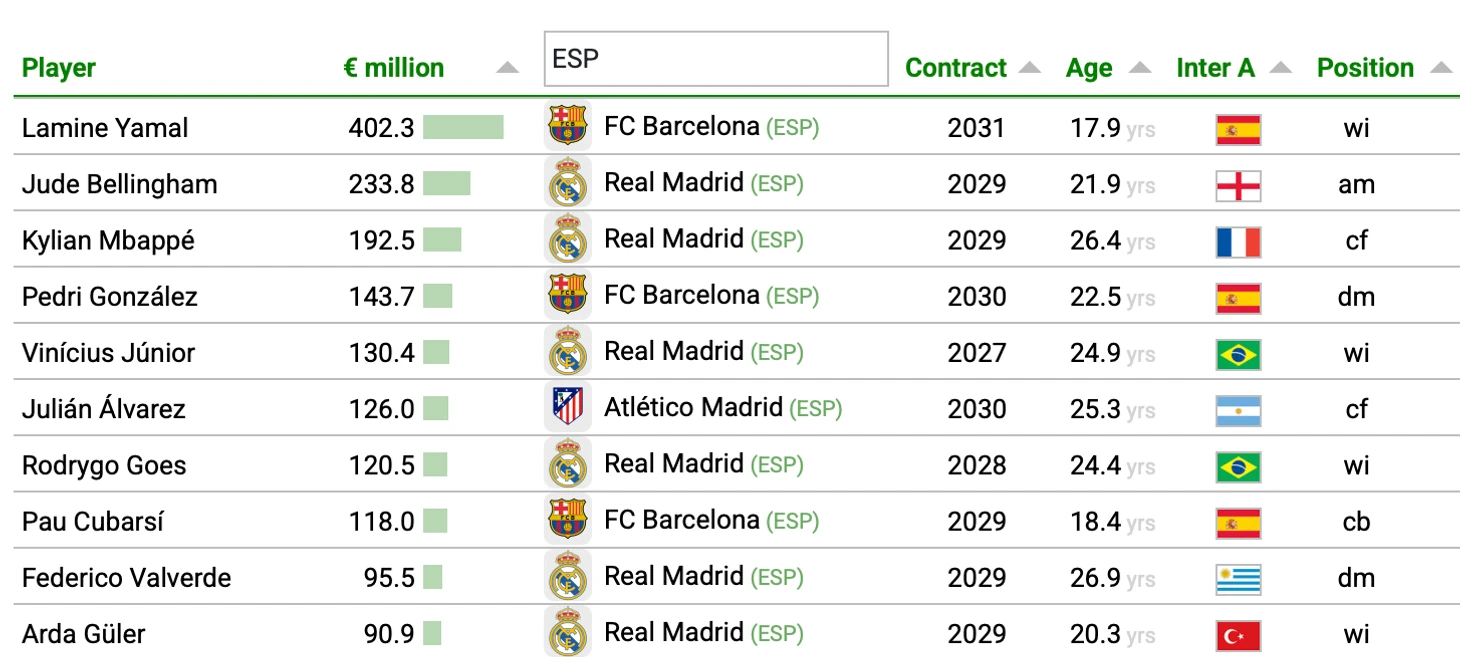1460x657 pixels.
Task: Sort table by Player column header
Action: 59,68
